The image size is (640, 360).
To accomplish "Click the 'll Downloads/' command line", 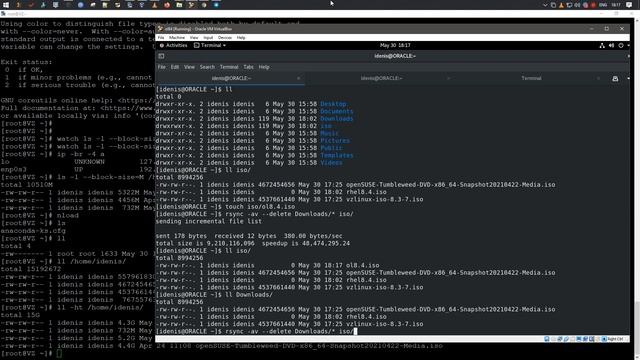I will pyautogui.click(x=214, y=295).
